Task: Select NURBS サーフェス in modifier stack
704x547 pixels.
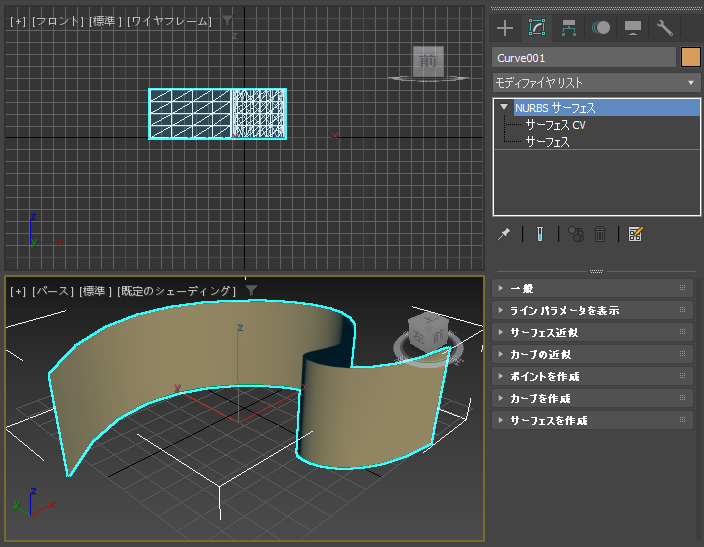Action: [607, 108]
